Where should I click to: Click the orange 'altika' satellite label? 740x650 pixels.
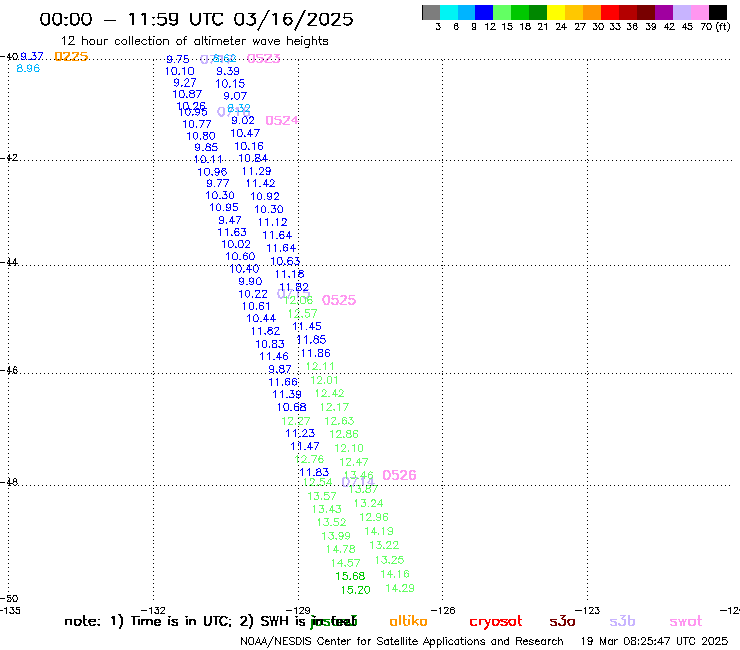[408, 621]
